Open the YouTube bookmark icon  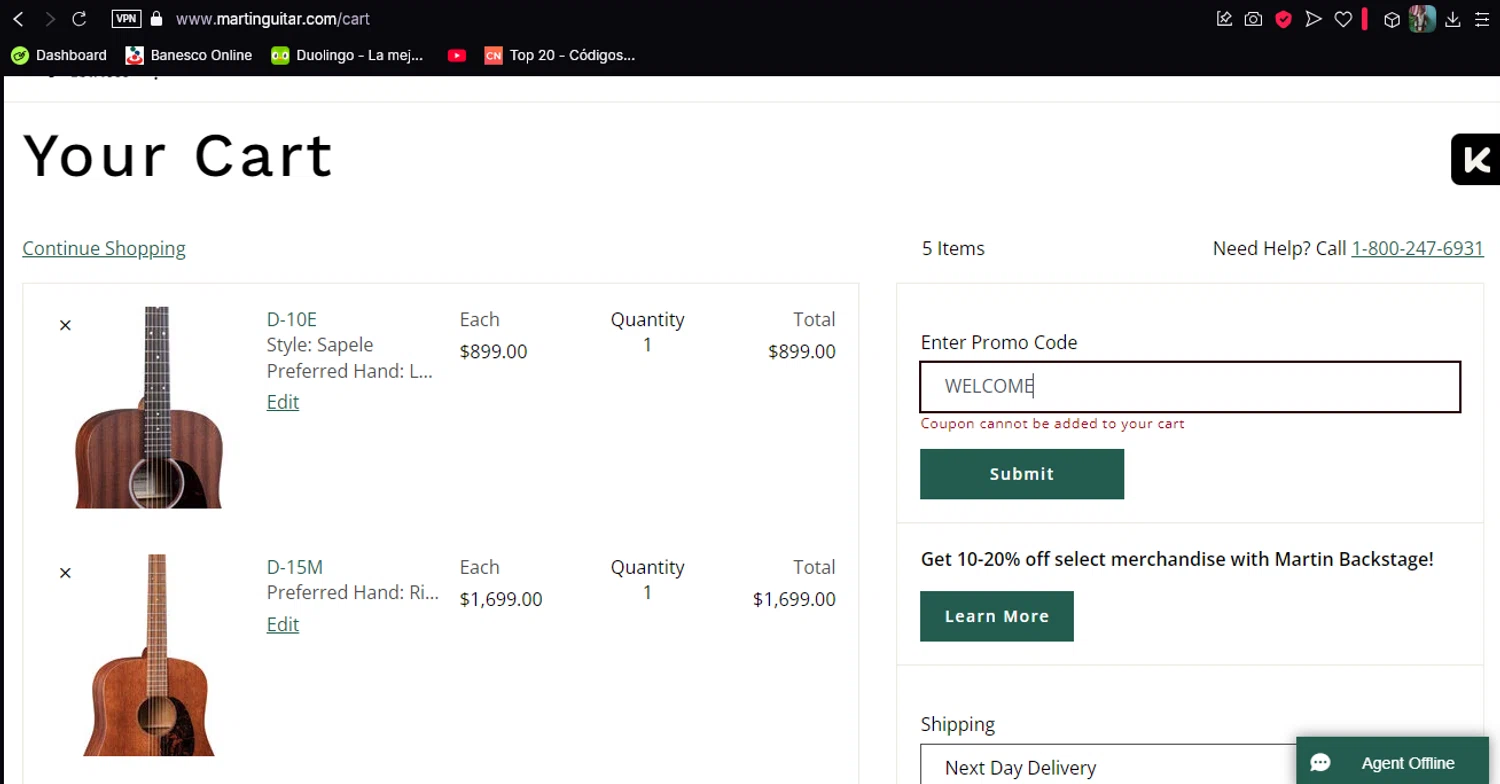click(457, 55)
